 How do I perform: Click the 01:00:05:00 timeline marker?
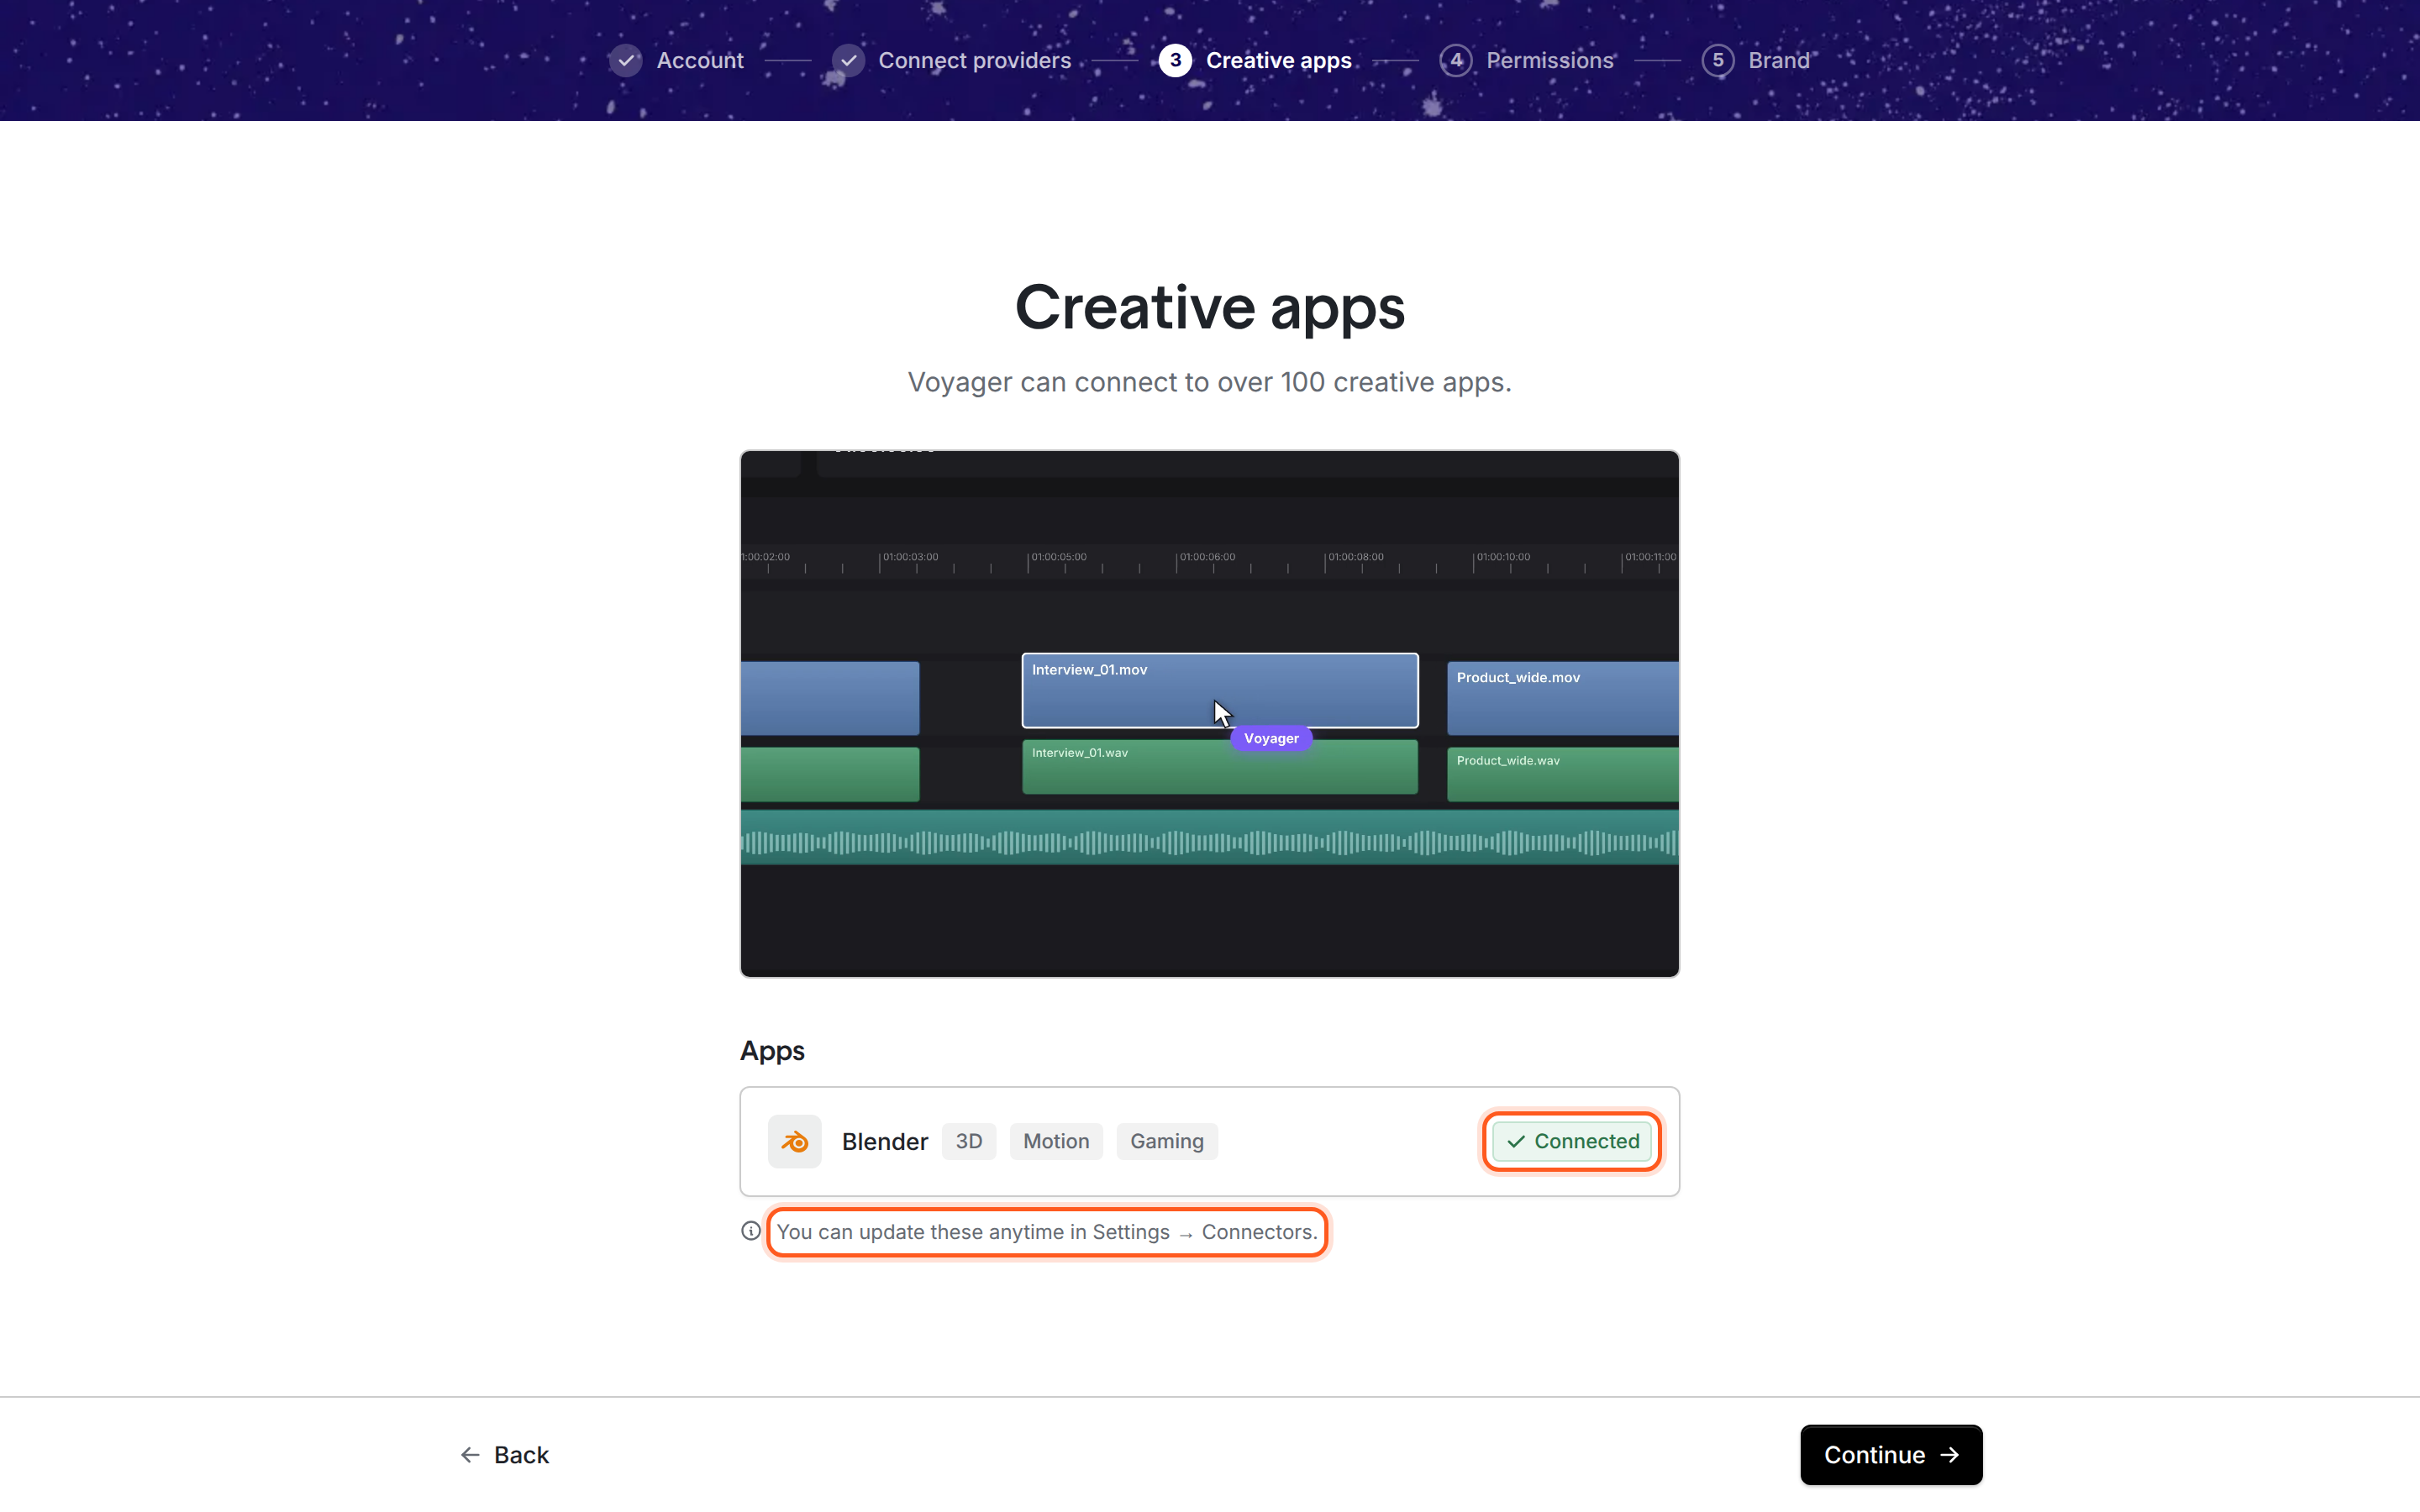[1058, 557]
